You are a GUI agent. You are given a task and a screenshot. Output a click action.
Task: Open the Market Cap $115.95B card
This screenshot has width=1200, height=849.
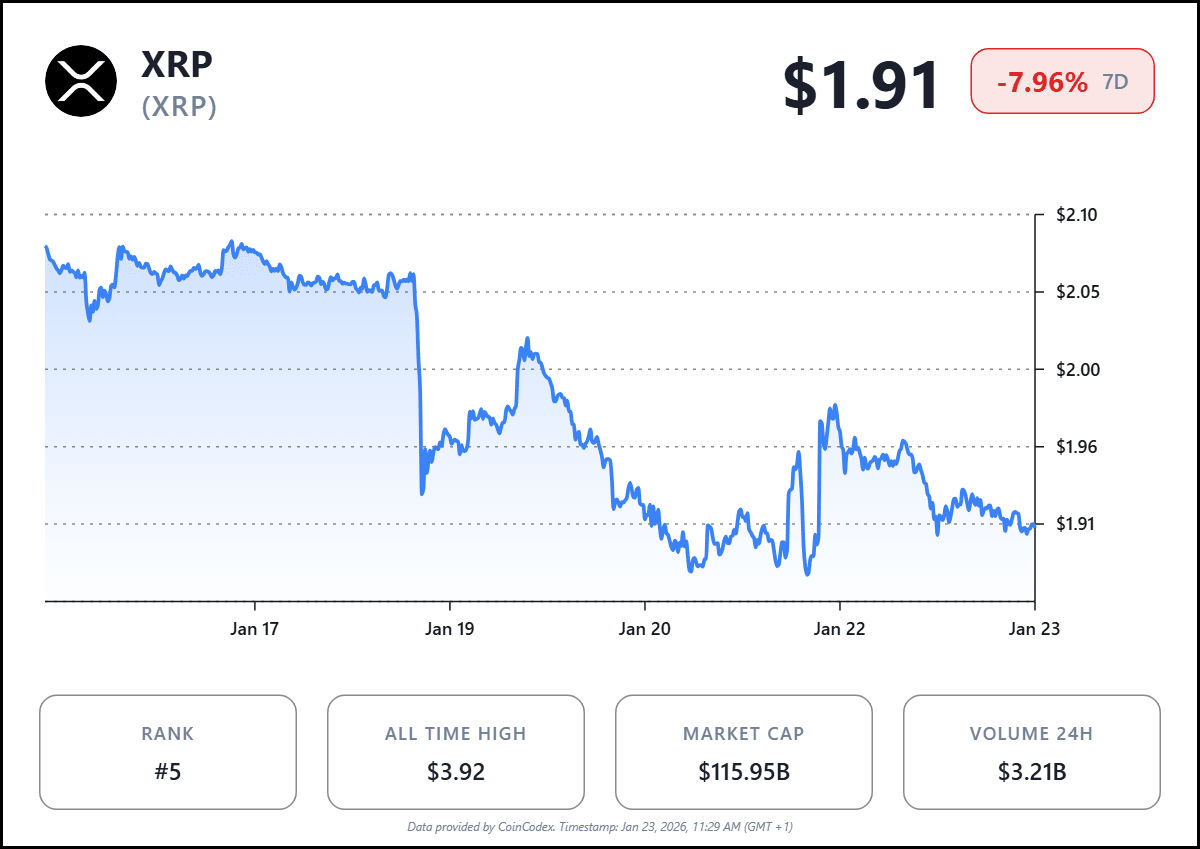tap(743, 752)
